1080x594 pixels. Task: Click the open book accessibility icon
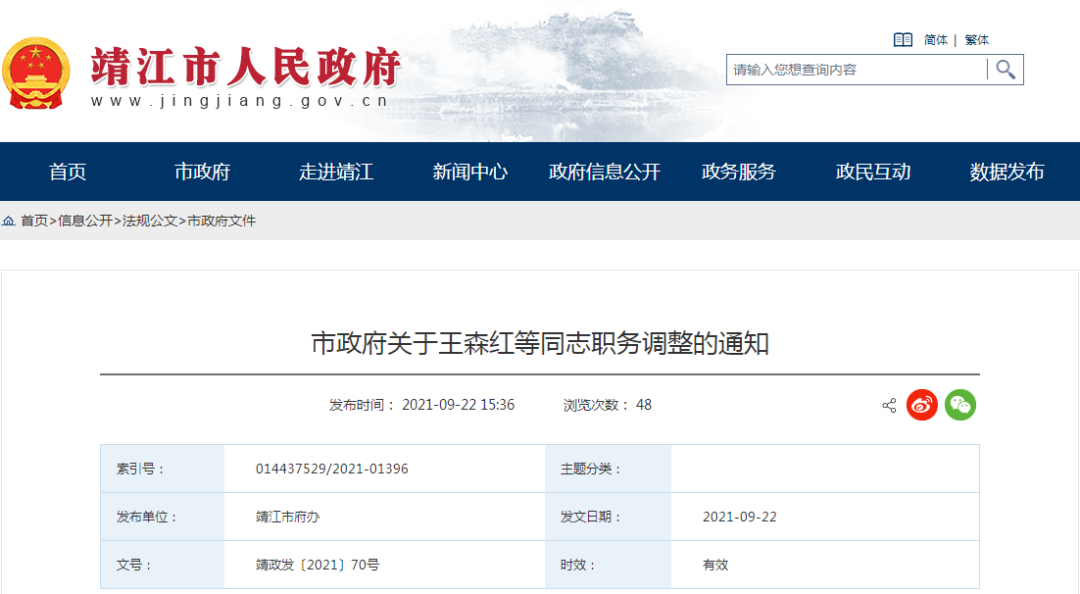point(902,40)
